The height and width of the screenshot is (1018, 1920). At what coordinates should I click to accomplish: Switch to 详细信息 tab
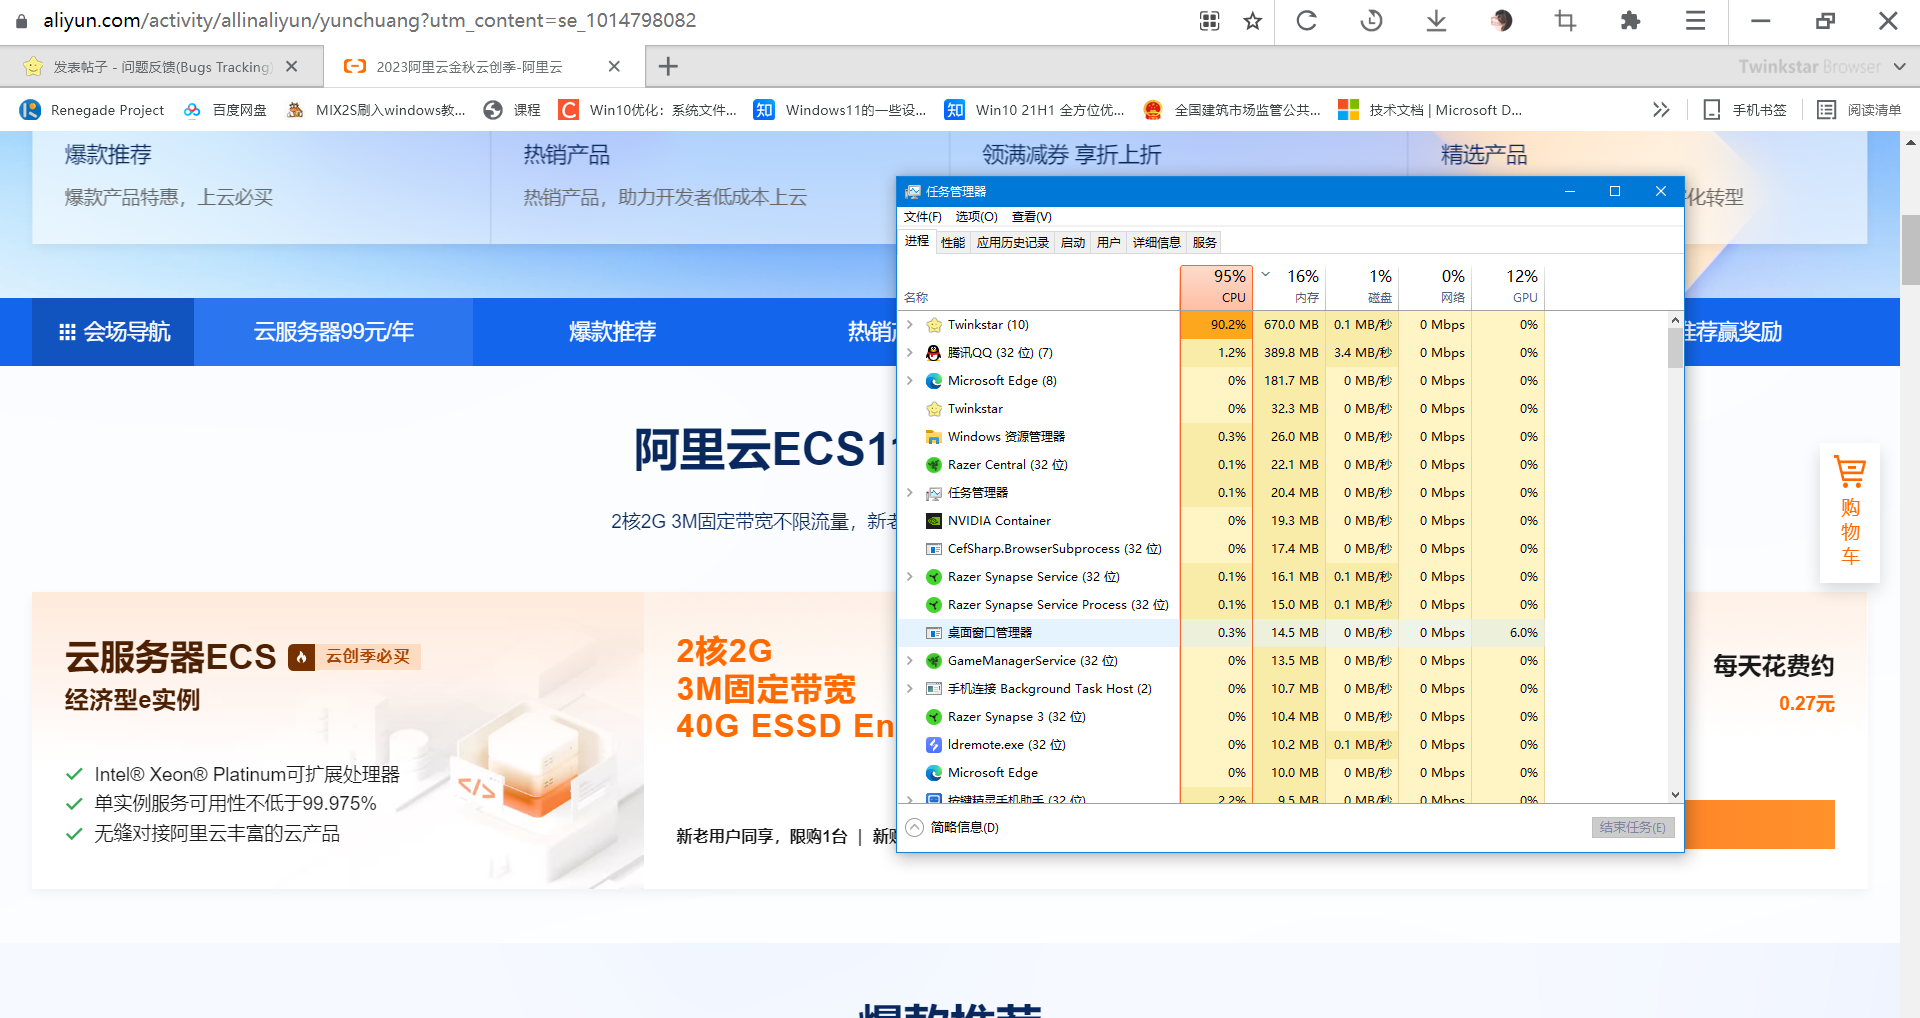coord(1157,243)
